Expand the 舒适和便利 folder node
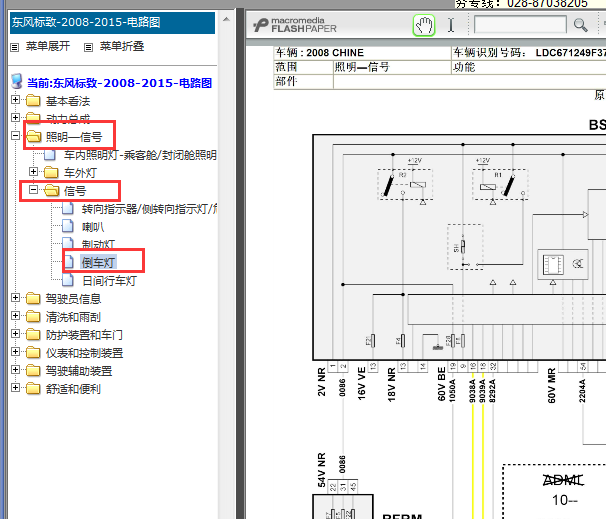Screen dimensions: 606x519 15,387
